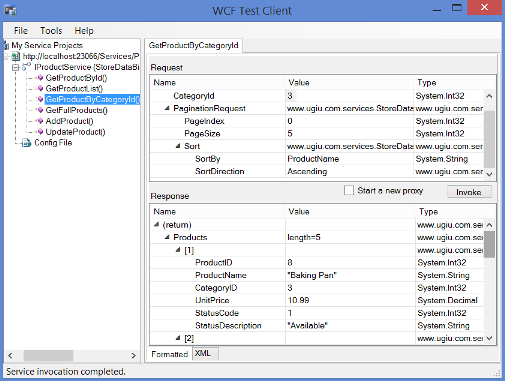Click the StatusCode row label
This screenshot has height=381, width=505.
217,313
